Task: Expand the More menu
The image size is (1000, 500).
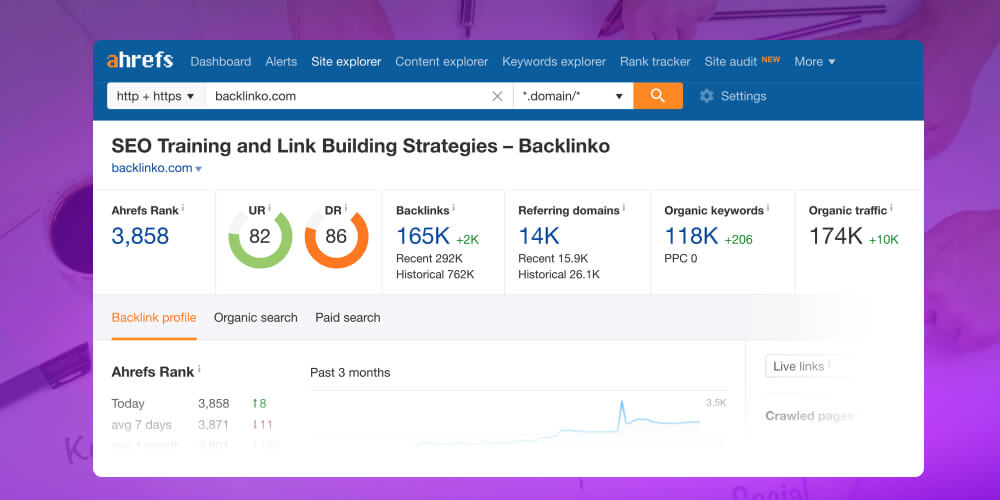Action: click(x=814, y=61)
